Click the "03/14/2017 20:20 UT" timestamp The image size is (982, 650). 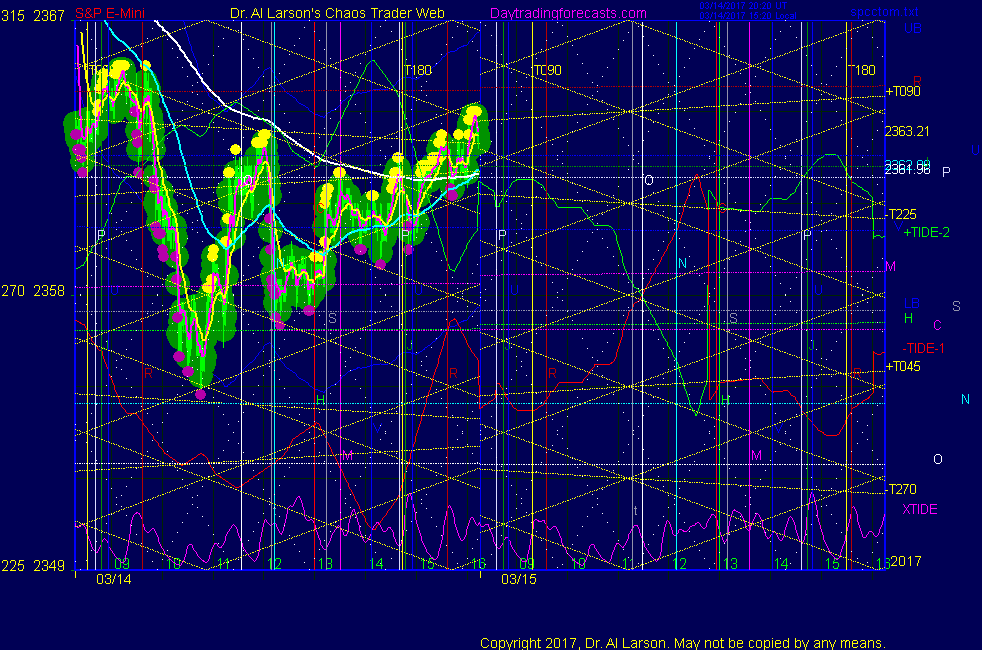pyautogui.click(x=743, y=6)
